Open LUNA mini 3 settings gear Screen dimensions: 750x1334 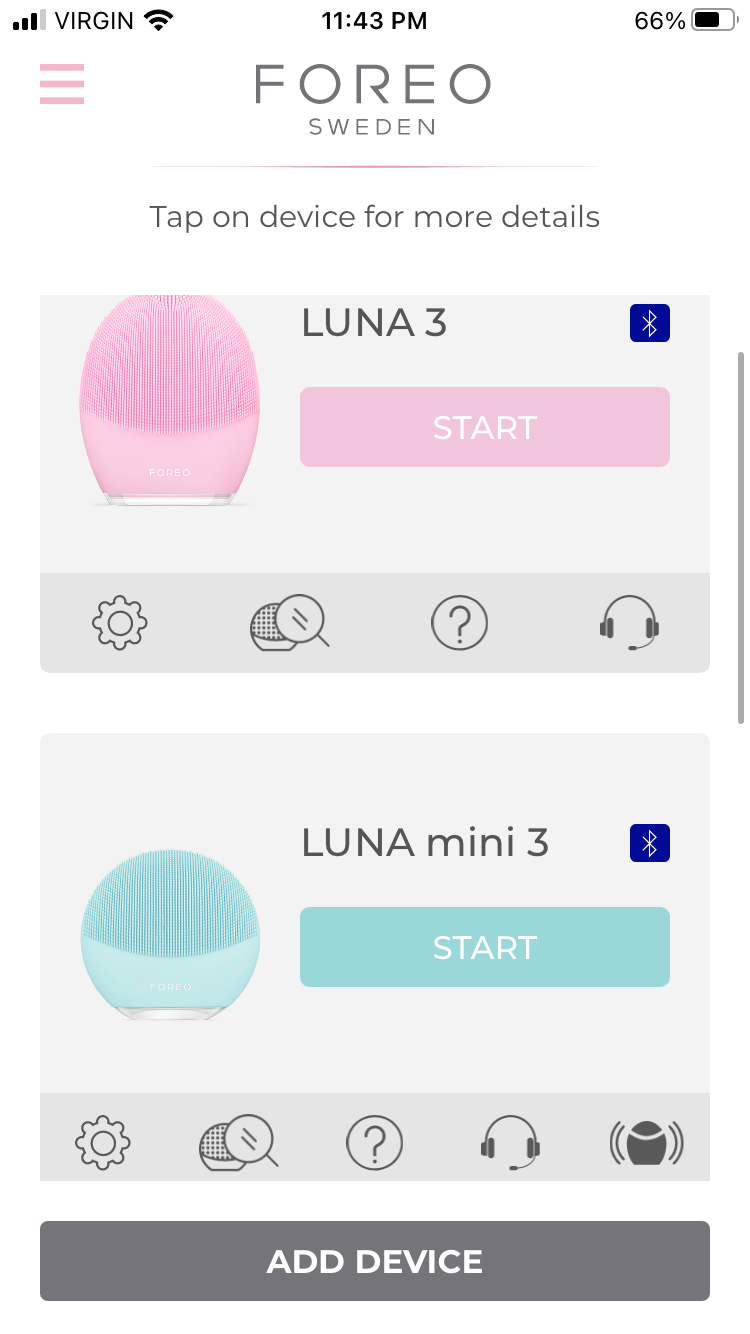click(103, 1141)
